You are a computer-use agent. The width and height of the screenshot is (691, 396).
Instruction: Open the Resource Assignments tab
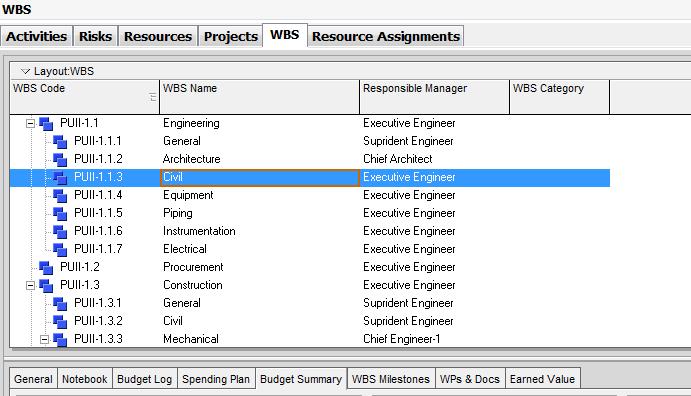pyautogui.click(x=386, y=36)
